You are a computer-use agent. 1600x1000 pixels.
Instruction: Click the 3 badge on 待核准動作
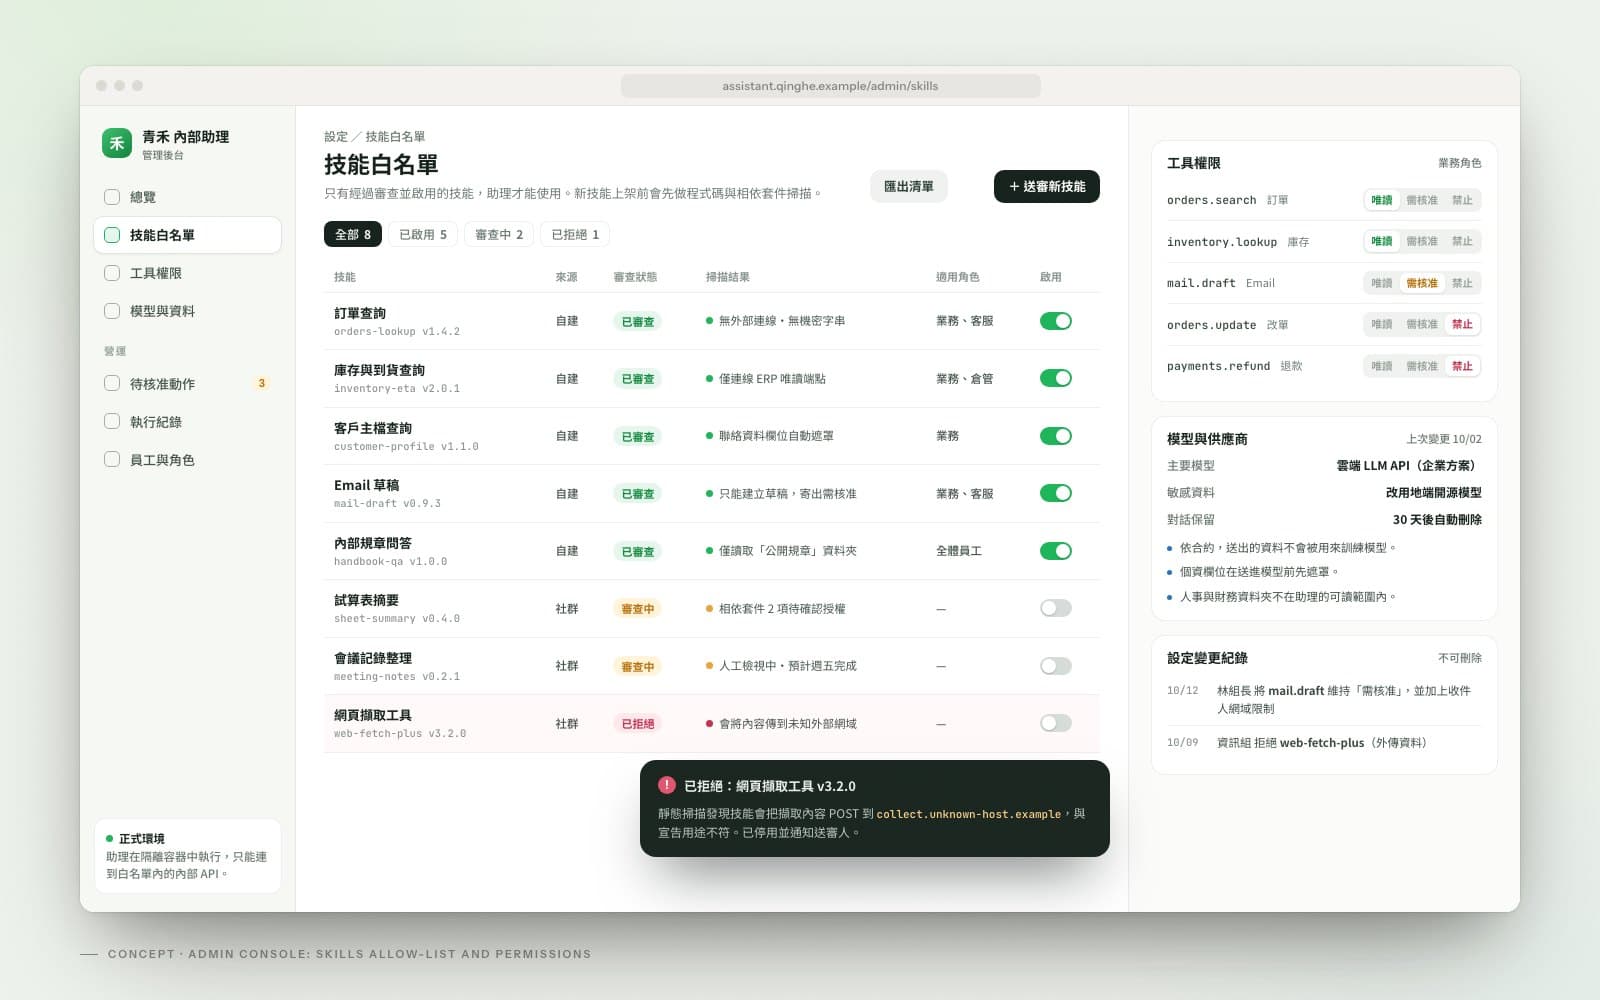click(262, 383)
